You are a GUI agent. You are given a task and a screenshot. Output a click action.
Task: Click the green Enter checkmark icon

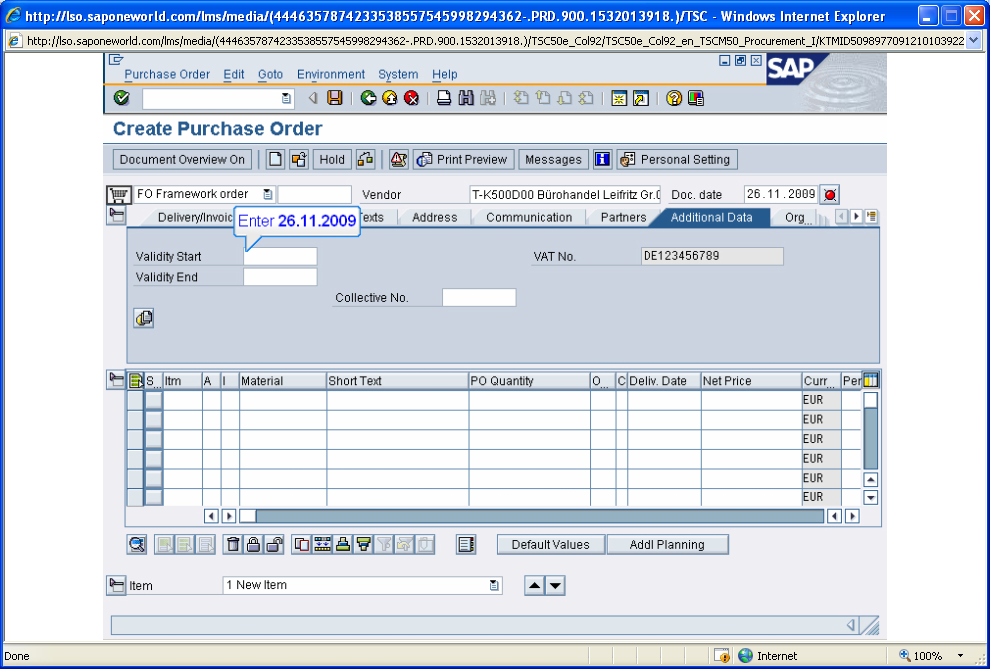tap(122, 98)
